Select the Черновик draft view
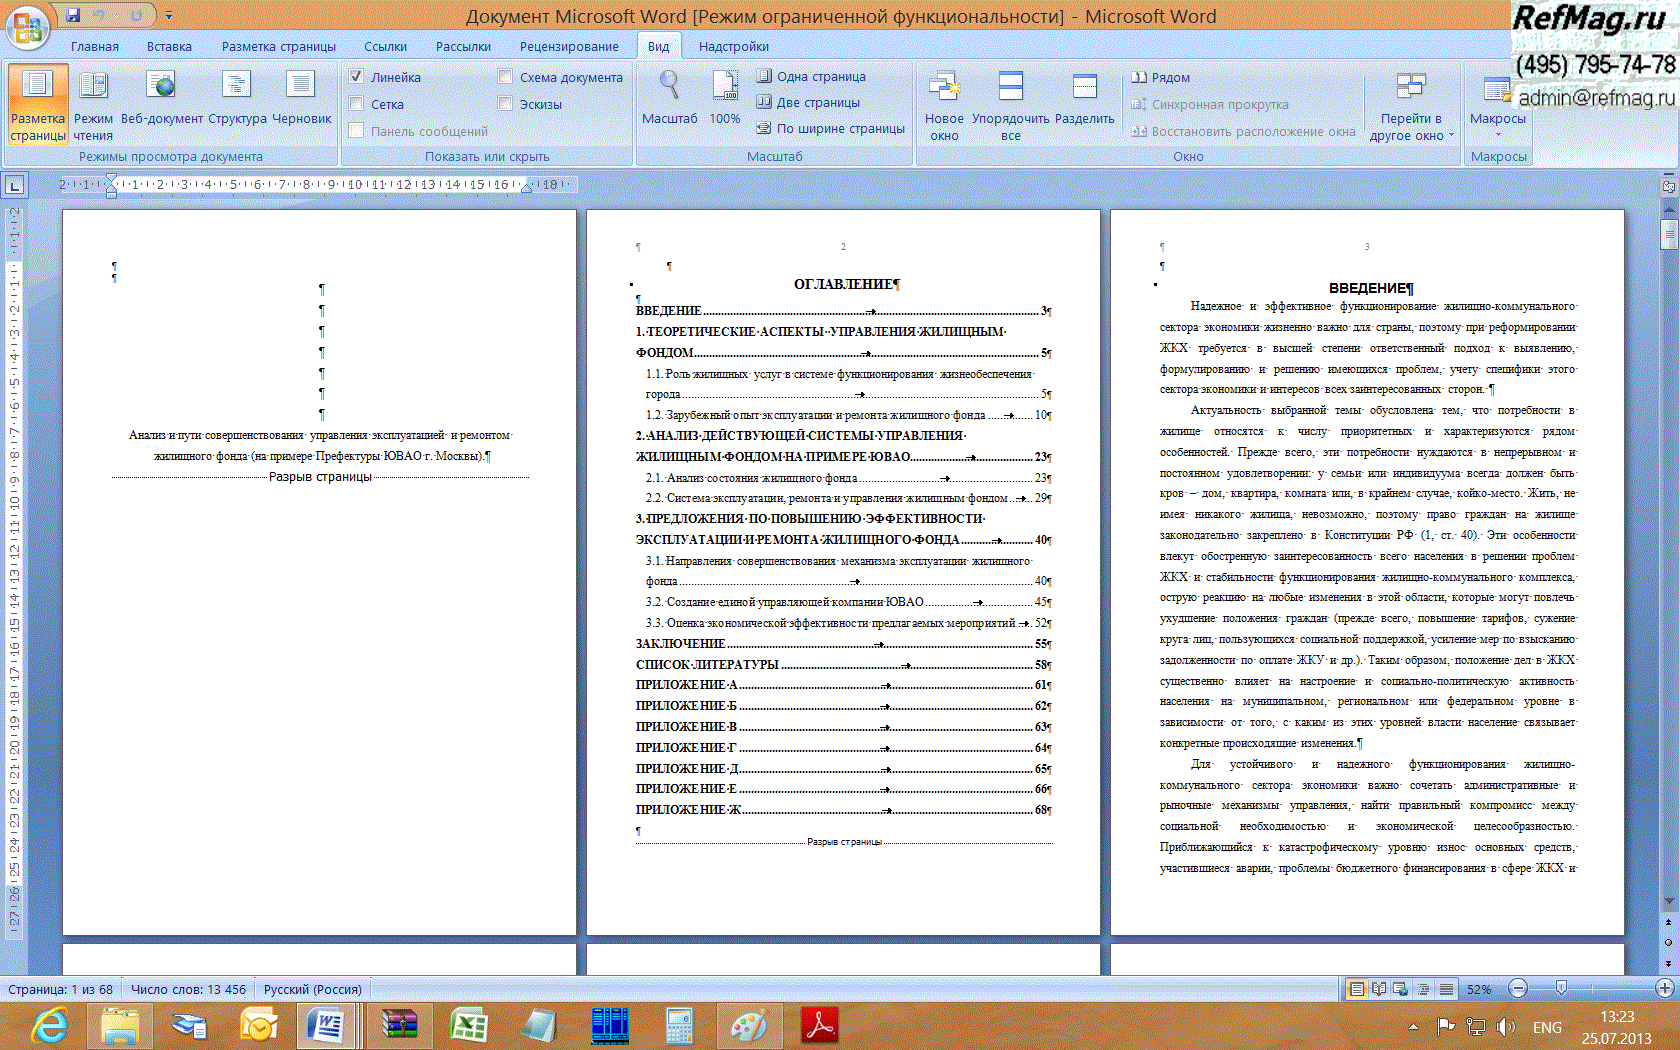Image resolution: width=1680 pixels, height=1050 pixels. click(301, 99)
